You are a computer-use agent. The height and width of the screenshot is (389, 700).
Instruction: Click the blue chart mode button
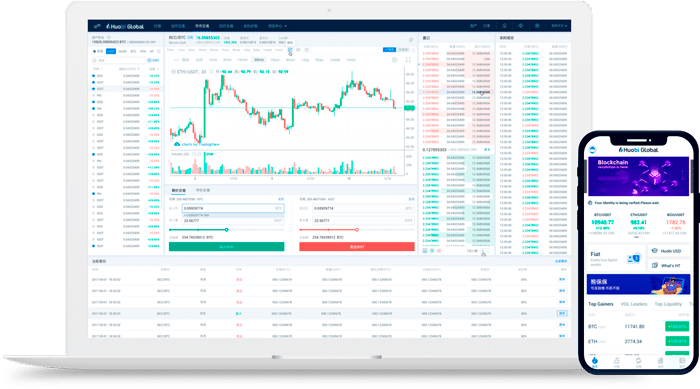tap(389, 50)
